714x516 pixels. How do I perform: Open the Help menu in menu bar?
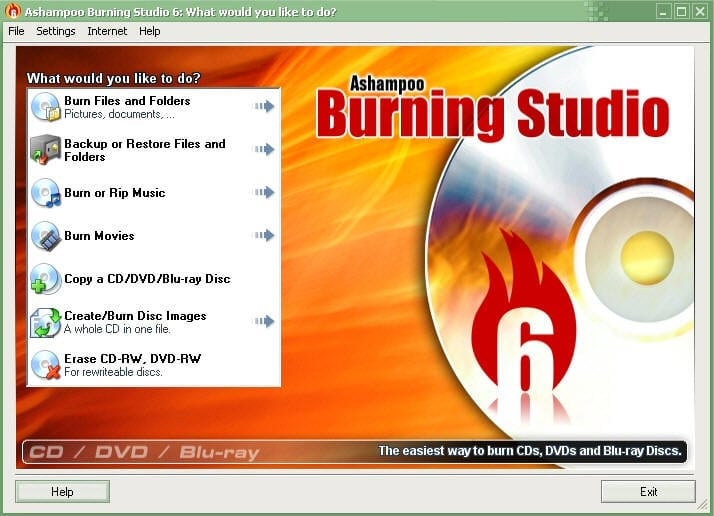[149, 31]
